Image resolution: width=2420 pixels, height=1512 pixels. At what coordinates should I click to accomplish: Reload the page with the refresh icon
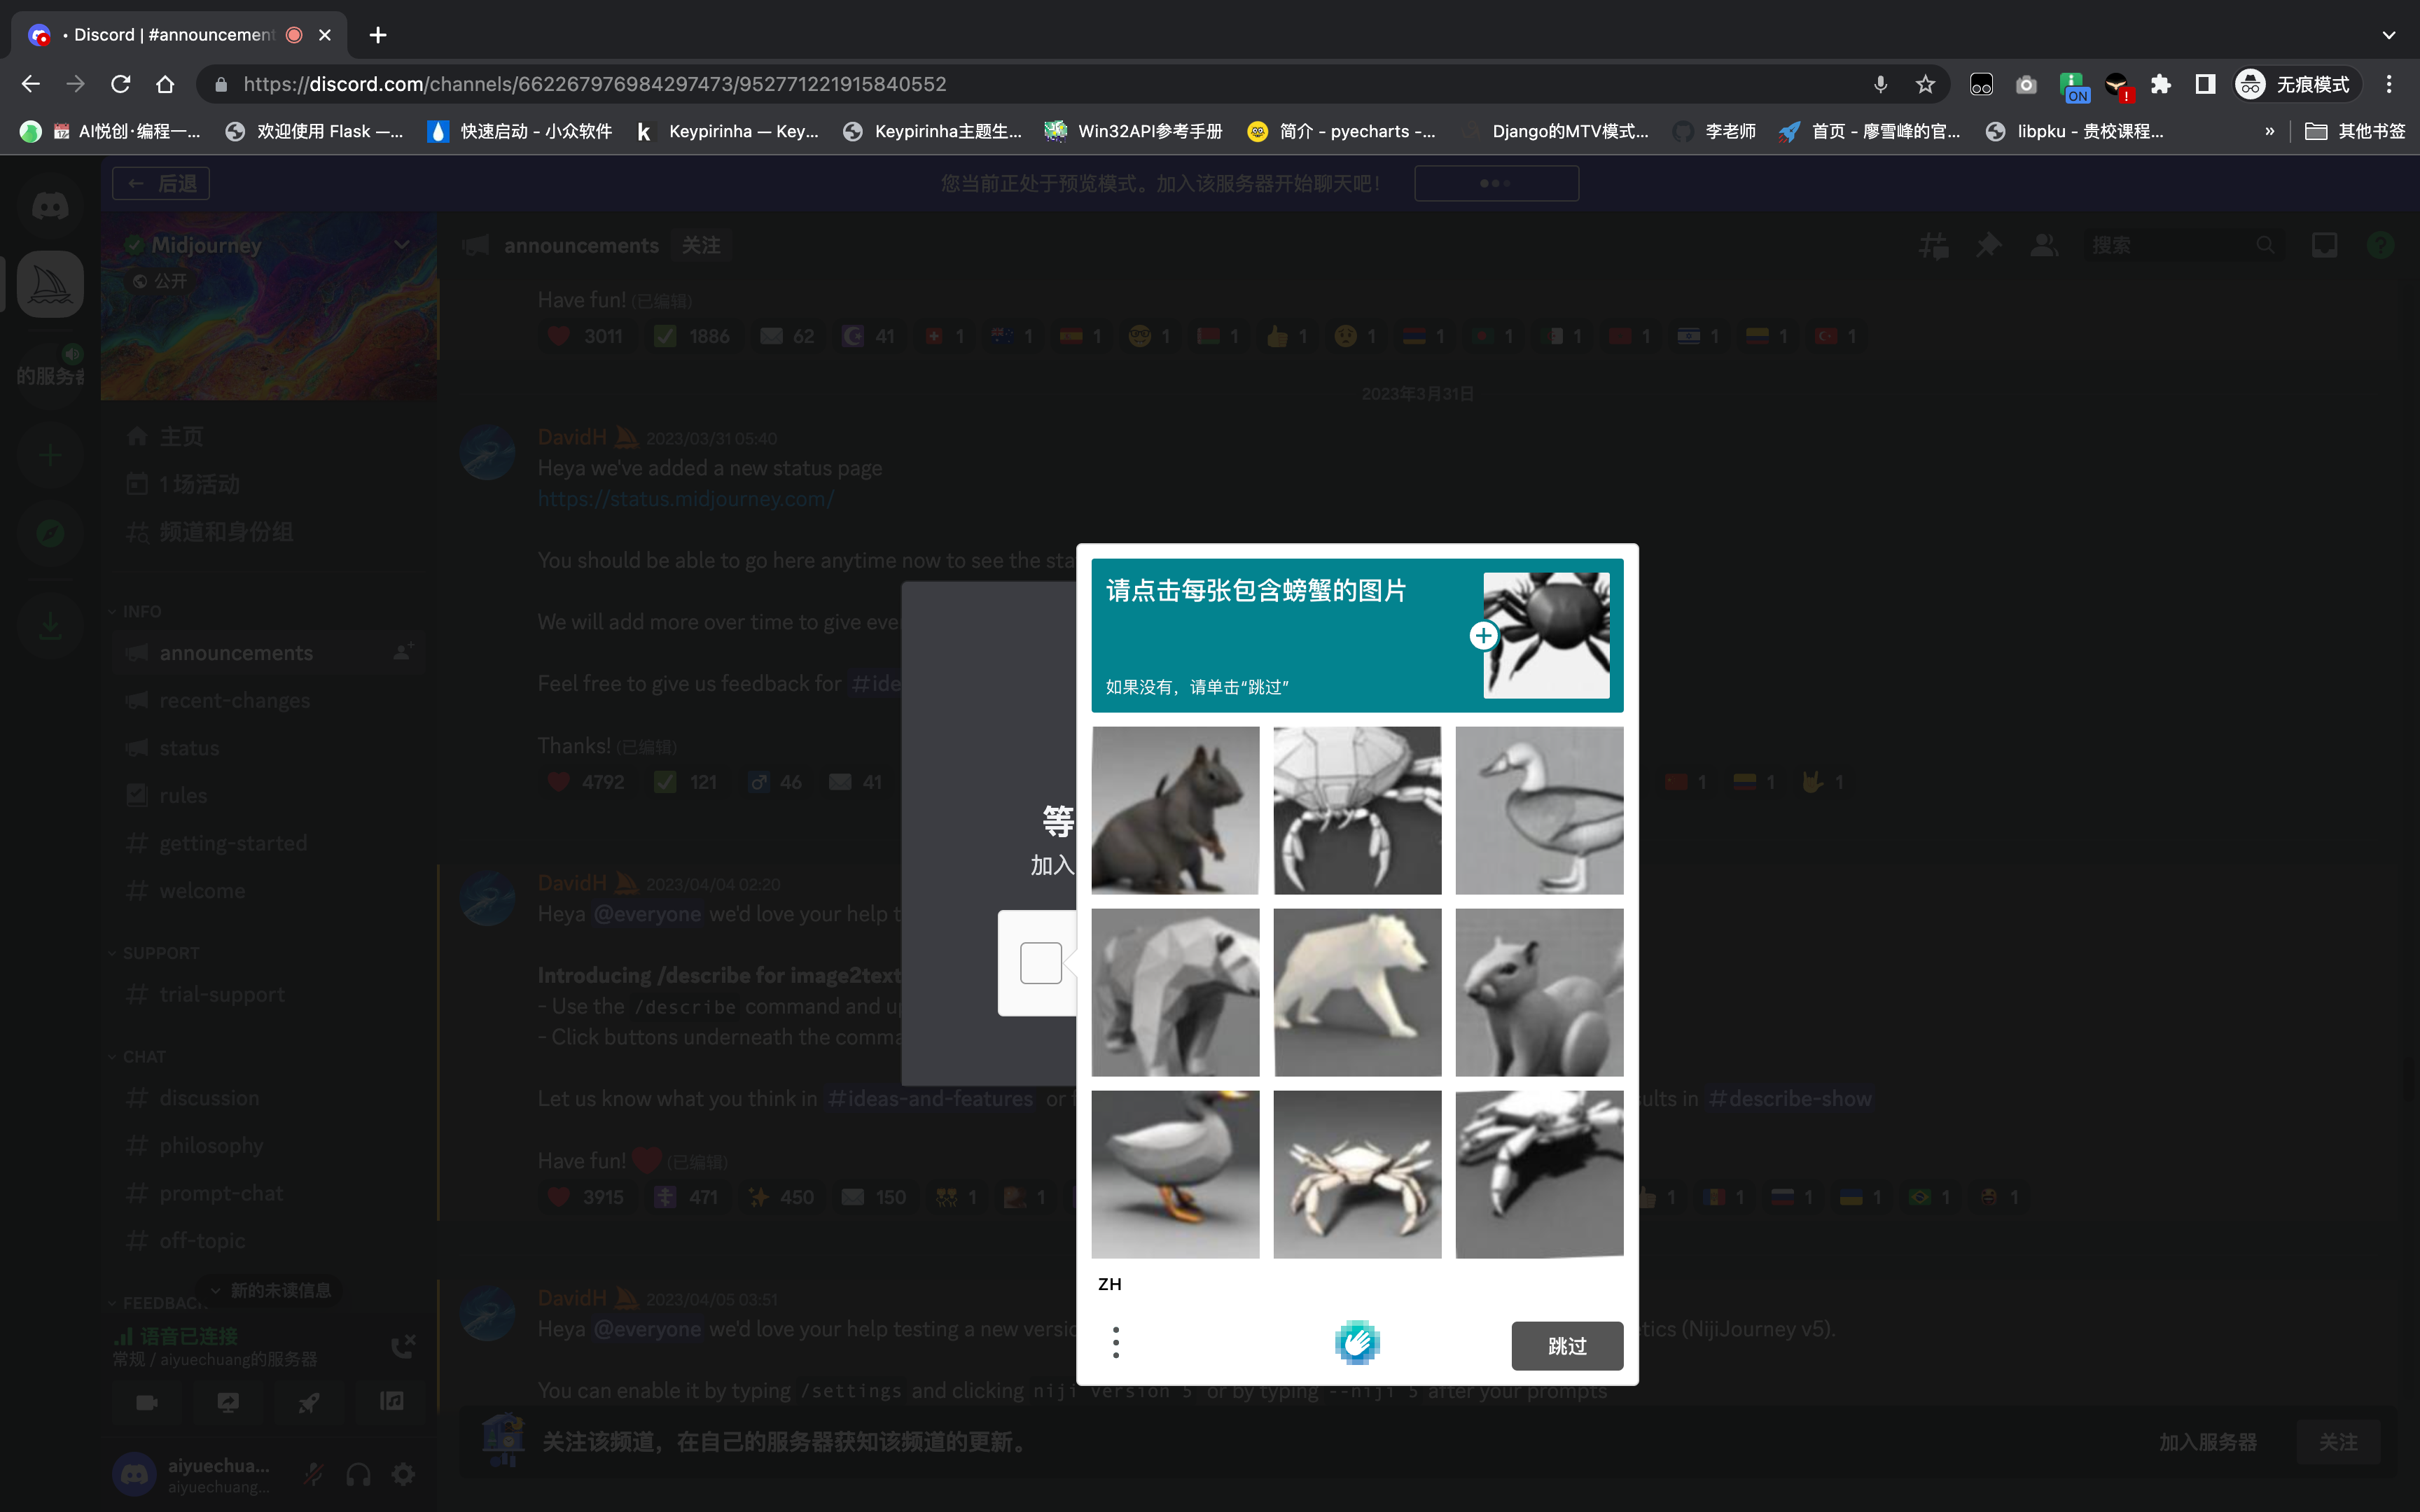coord(121,84)
